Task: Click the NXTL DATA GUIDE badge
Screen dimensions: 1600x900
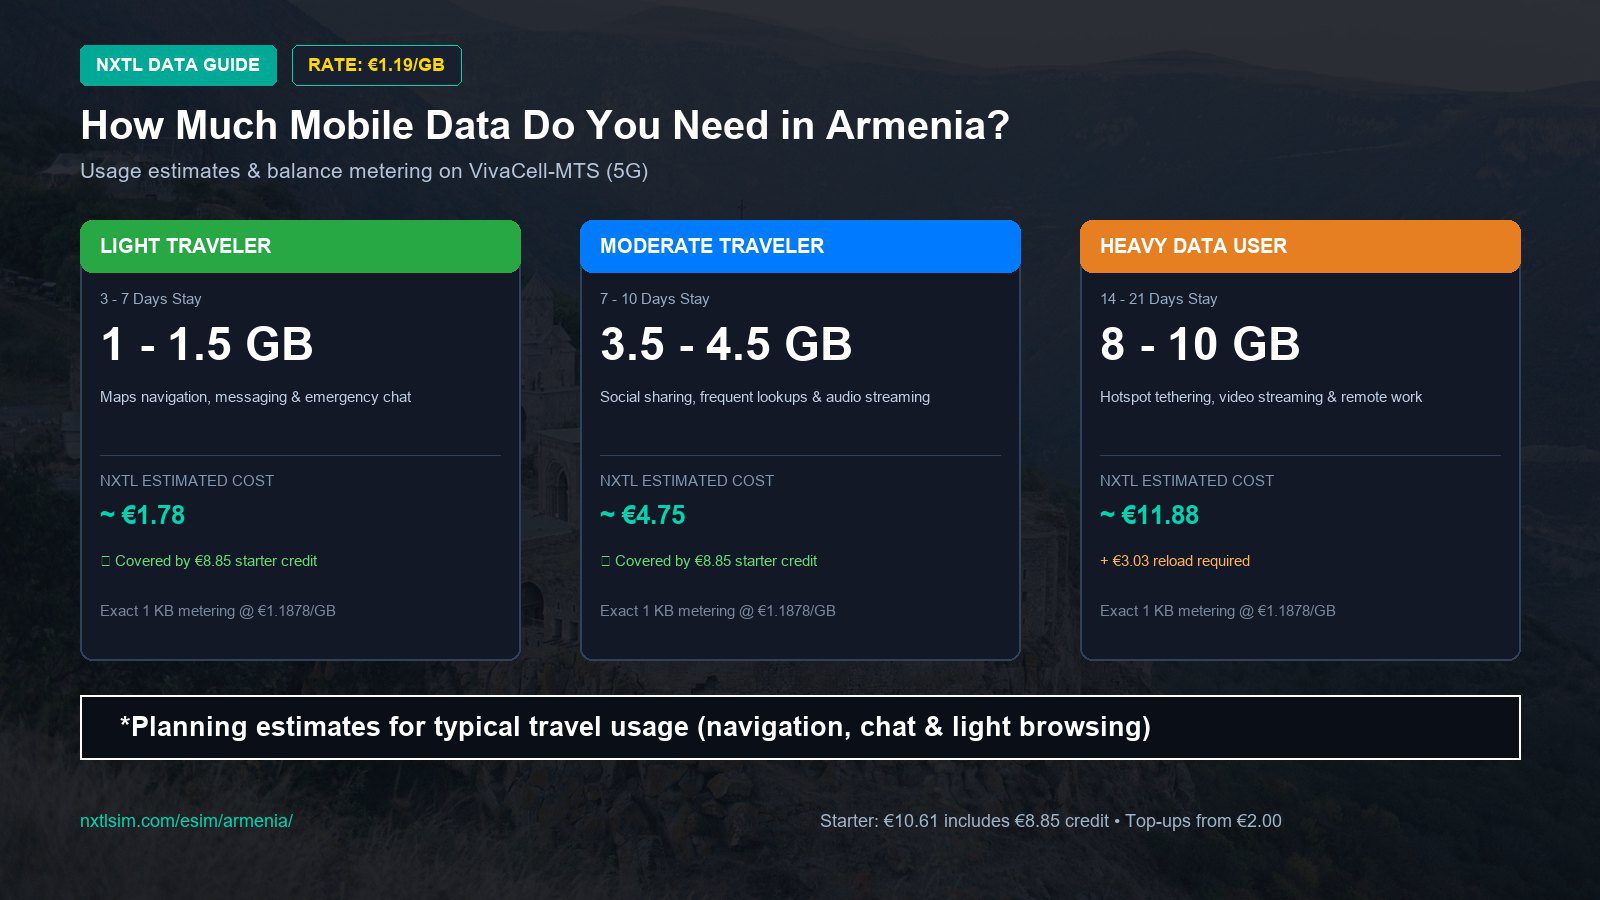Action: coord(178,65)
